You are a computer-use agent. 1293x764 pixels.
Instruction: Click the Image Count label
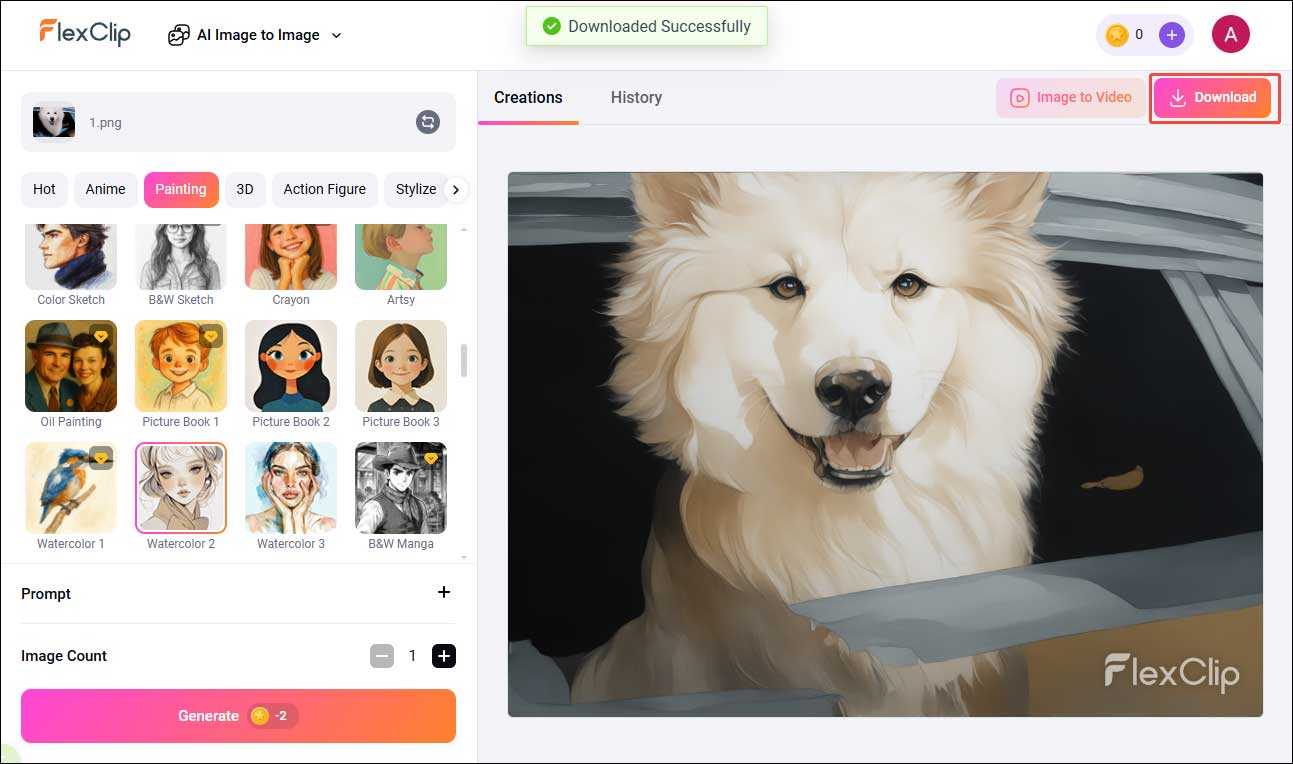(64, 656)
